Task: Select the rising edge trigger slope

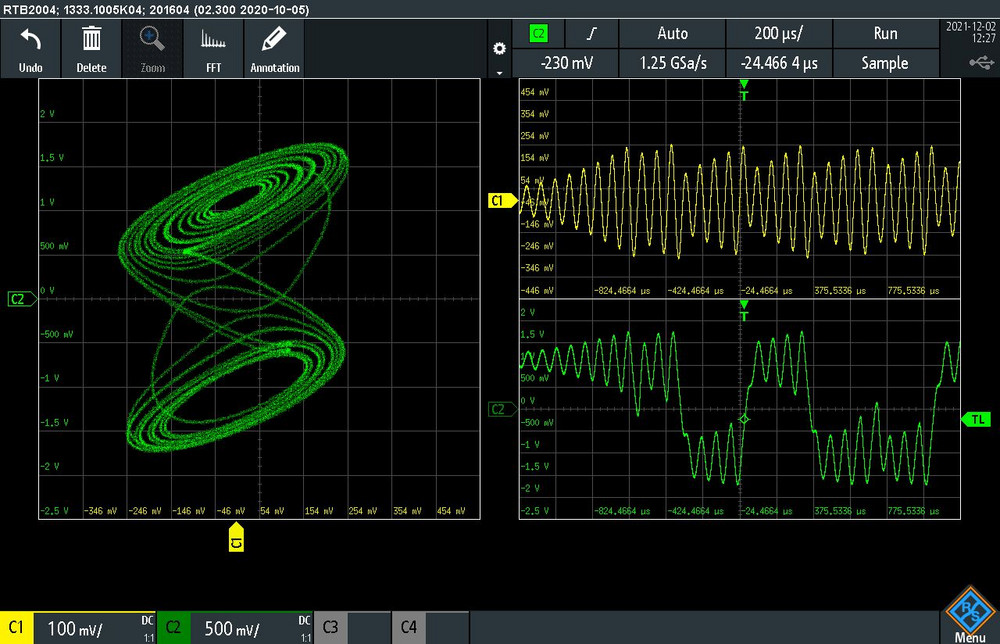Action: coord(591,34)
